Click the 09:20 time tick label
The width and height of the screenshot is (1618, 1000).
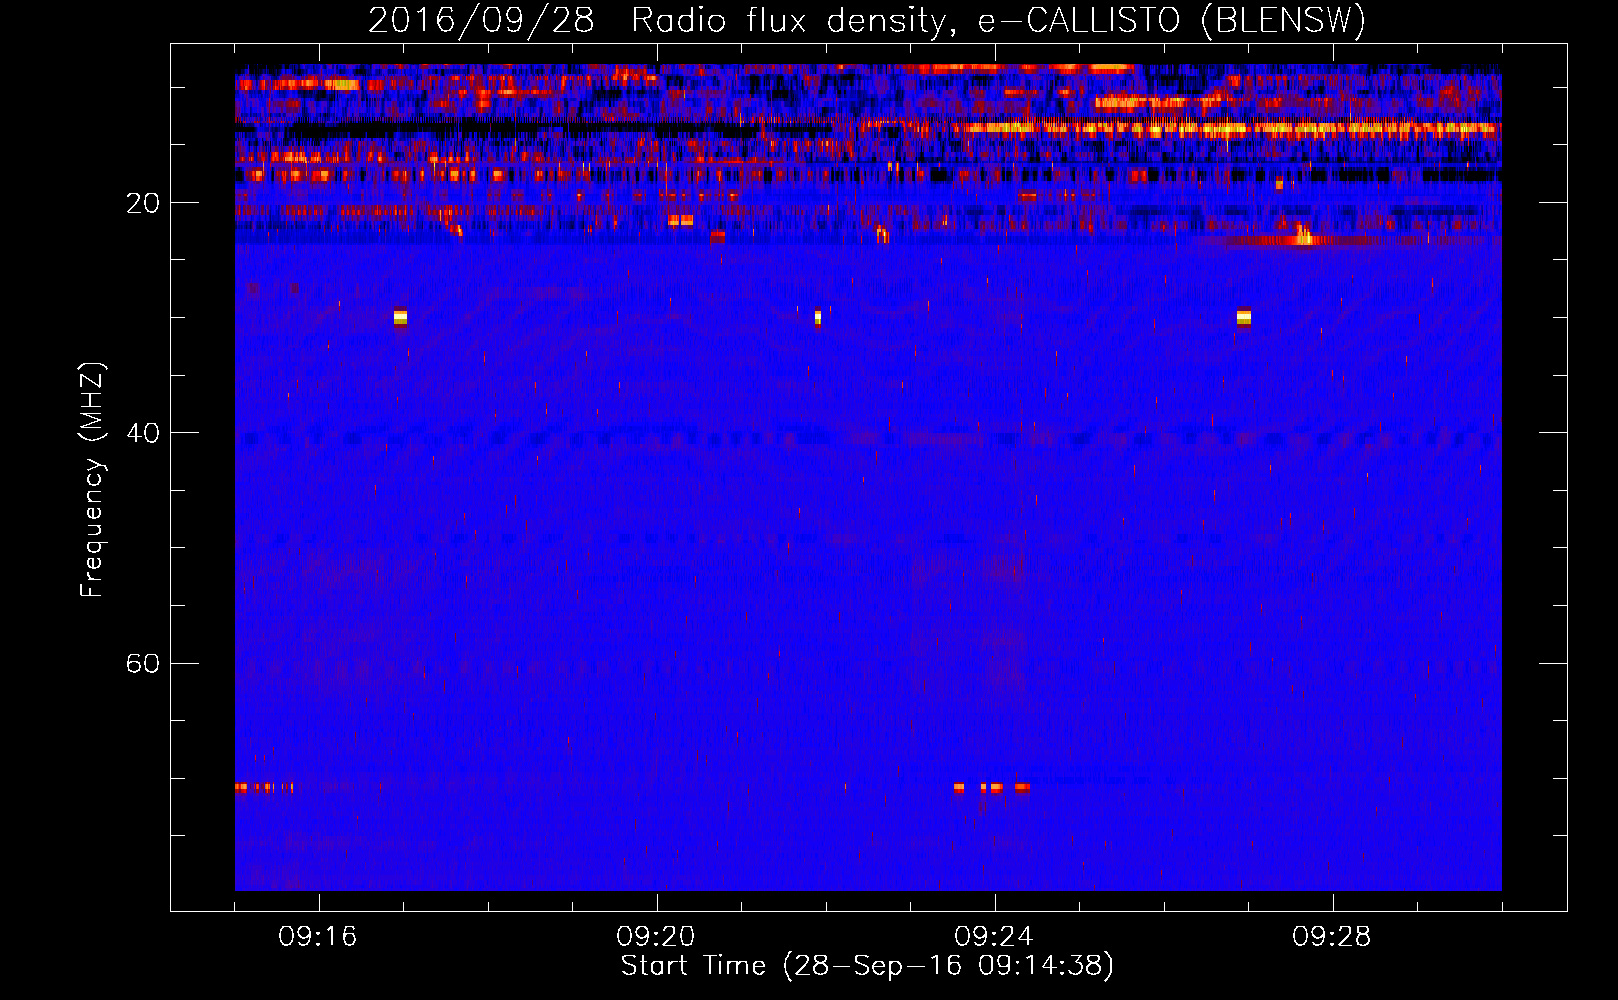(x=656, y=937)
